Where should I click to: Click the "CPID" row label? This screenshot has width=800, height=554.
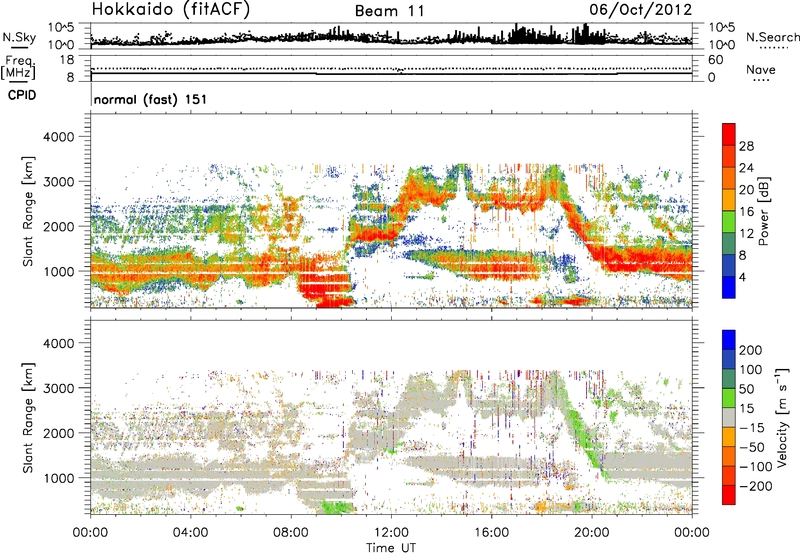coord(22,95)
